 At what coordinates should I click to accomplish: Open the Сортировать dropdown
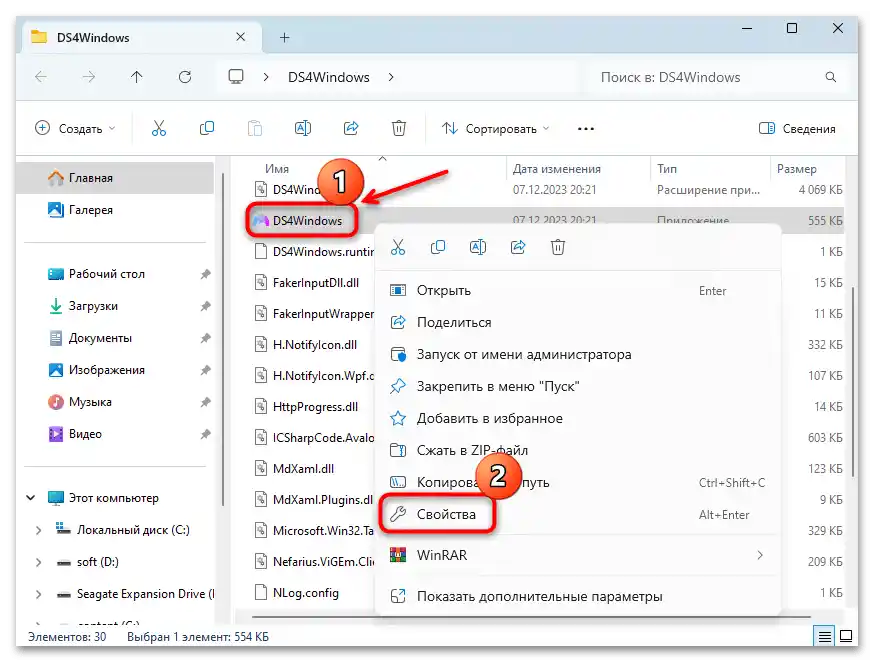[496, 129]
